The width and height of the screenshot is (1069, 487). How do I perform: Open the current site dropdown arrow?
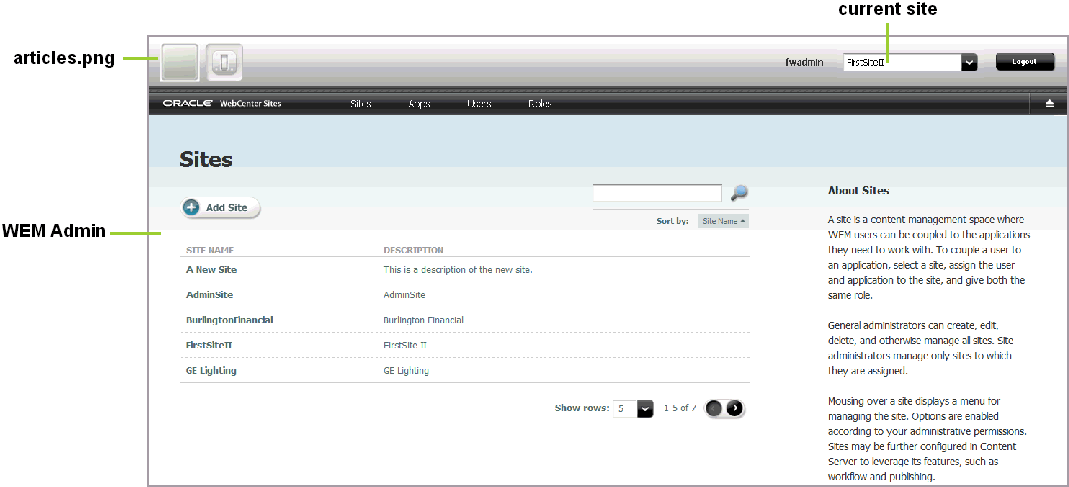pyautogui.click(x=969, y=62)
